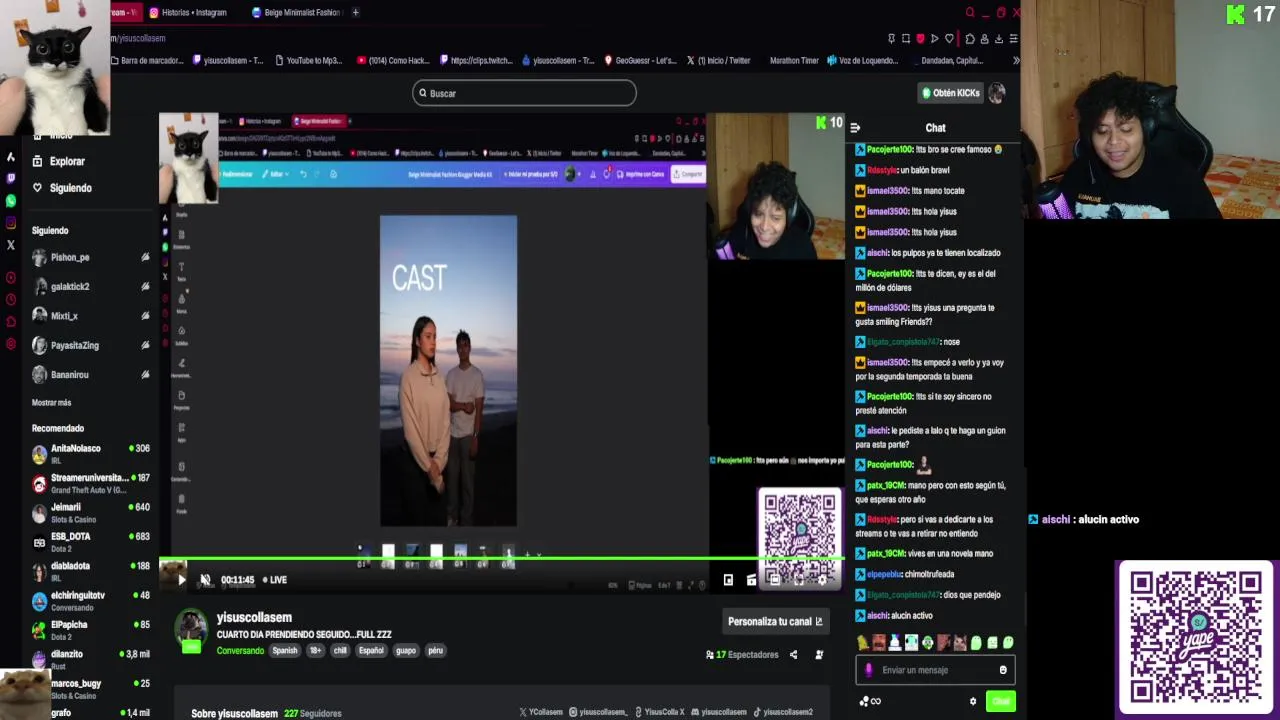Click the Buscar search field
This screenshot has width=1280, height=720.
(x=524, y=93)
